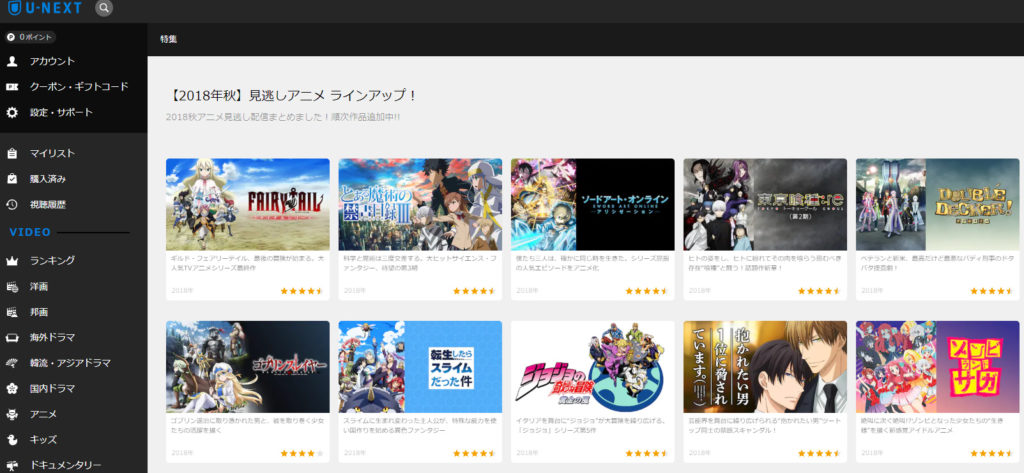The width and height of the screenshot is (1024, 473).
Task: Open とある魔術の禁書目録III thumbnail
Action: (420, 204)
